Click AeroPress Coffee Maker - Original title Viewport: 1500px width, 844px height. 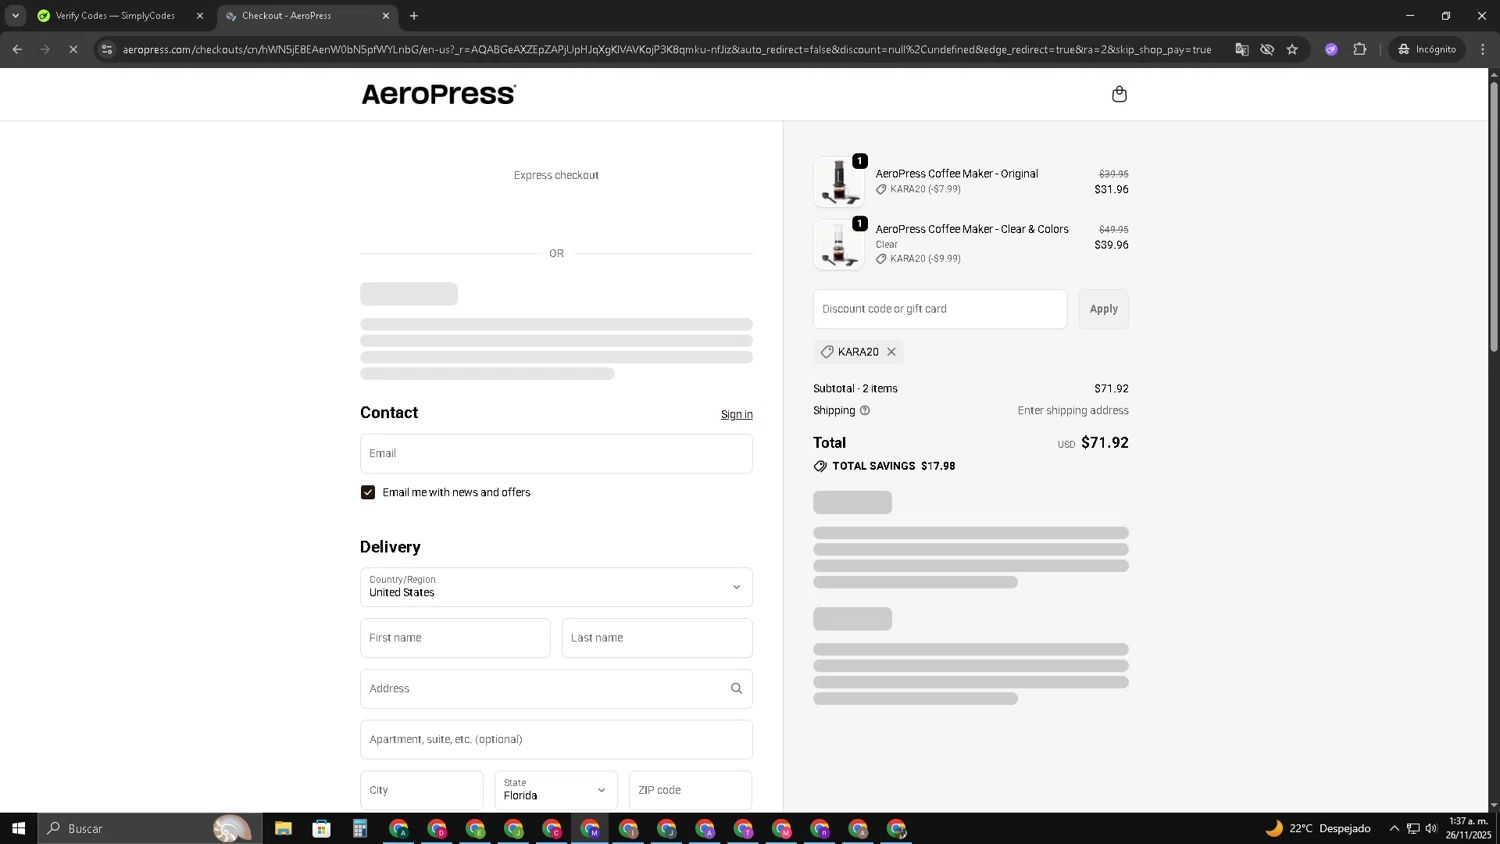[956, 174]
